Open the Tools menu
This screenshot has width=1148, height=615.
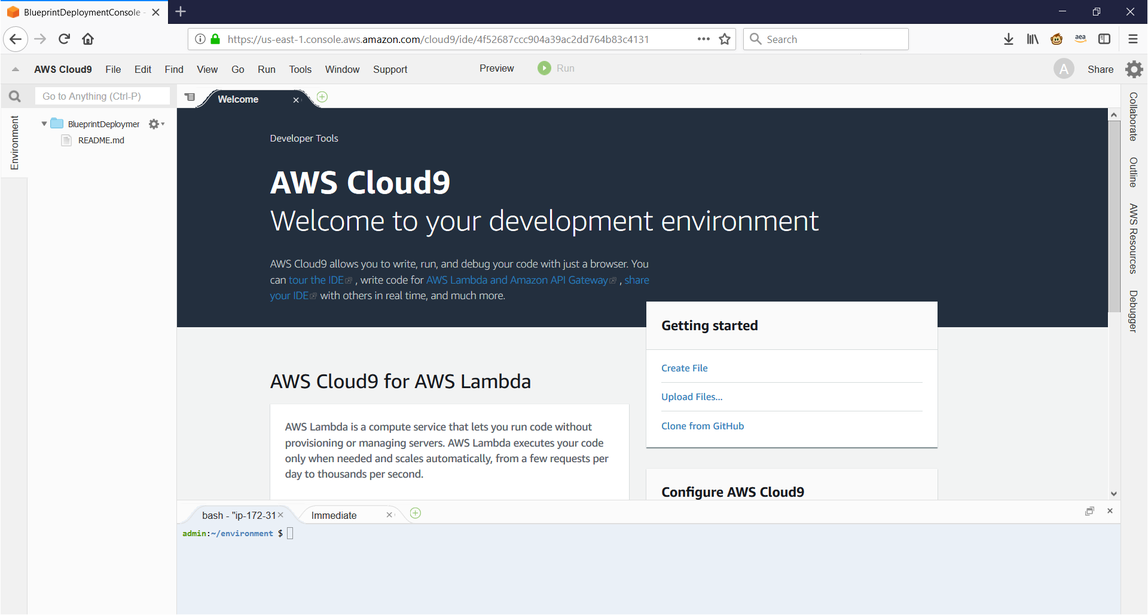[x=300, y=70]
